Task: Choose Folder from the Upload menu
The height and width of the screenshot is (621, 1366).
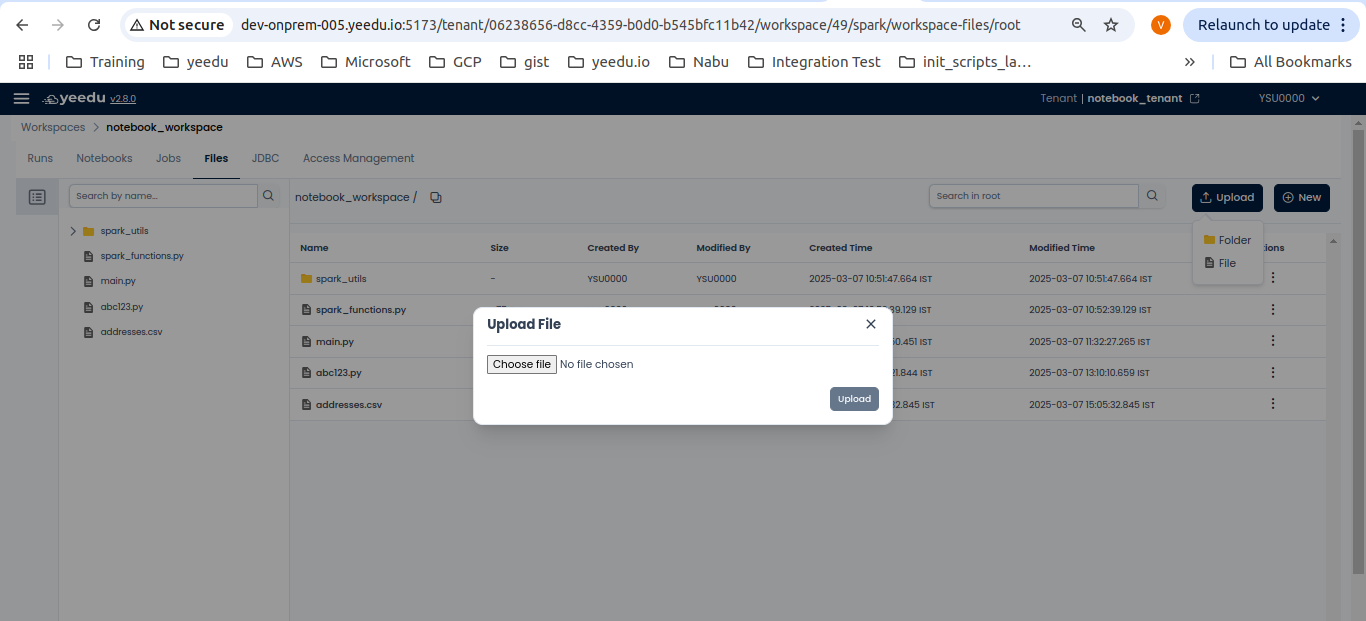Action: coord(1227,240)
